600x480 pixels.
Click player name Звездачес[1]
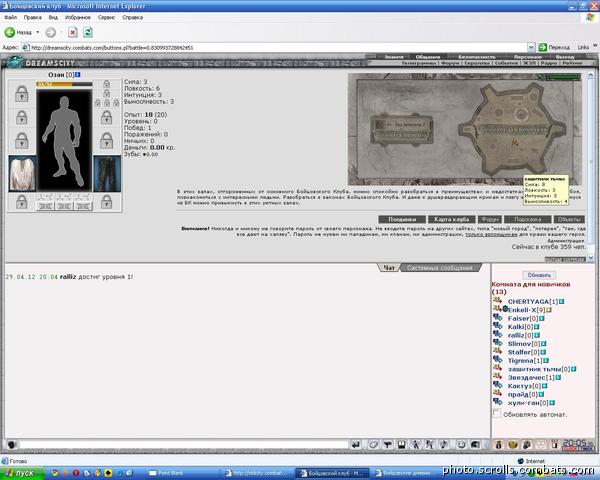[531, 377]
